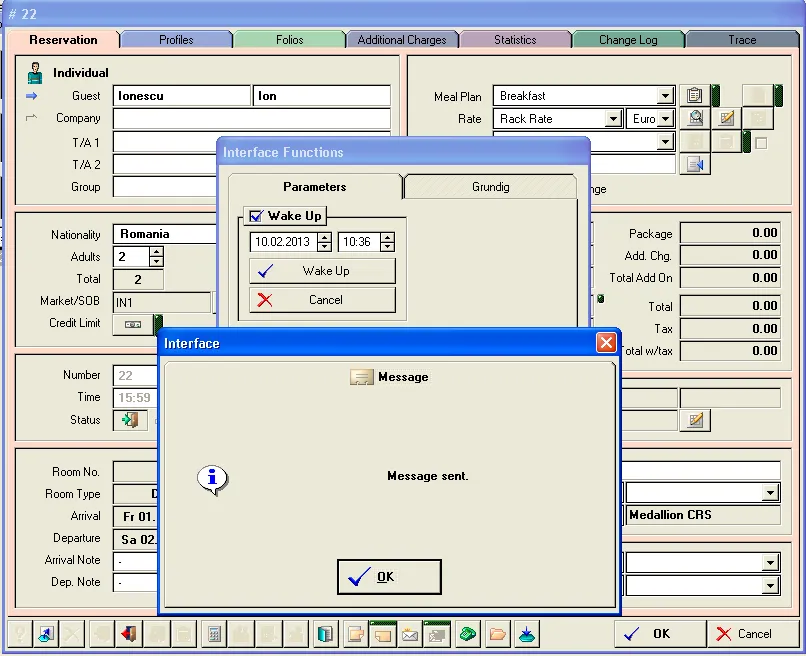Adjust the wake up time spinner
This screenshot has width=806, height=656.
coord(387,242)
